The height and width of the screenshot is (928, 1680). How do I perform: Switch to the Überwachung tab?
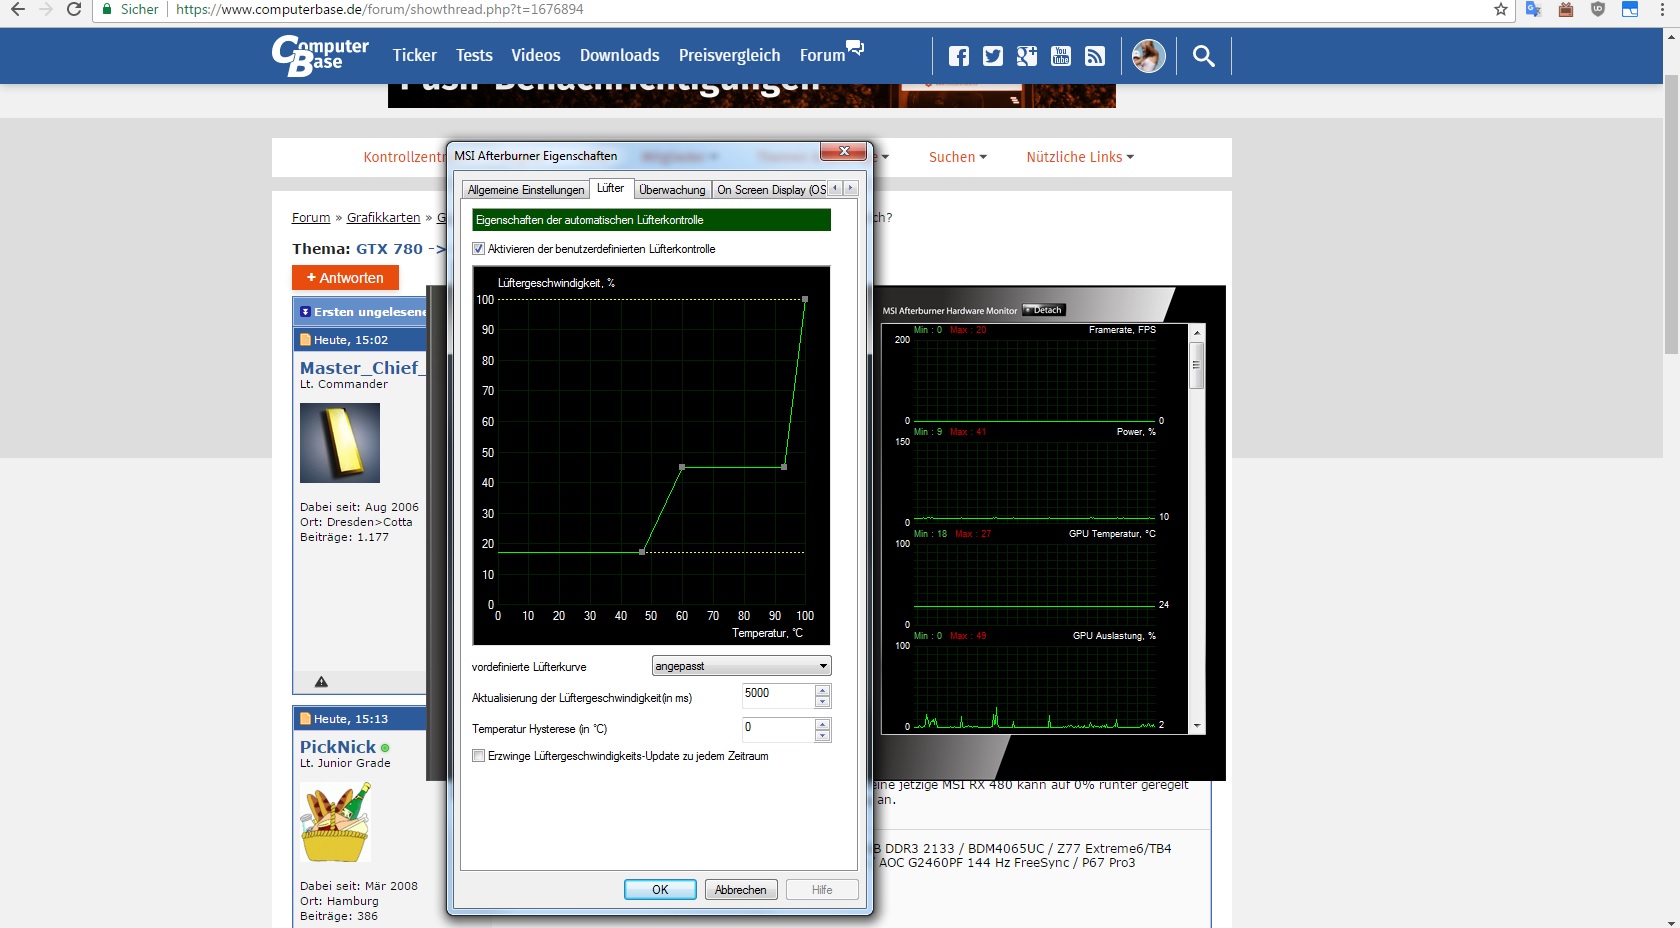(672, 190)
